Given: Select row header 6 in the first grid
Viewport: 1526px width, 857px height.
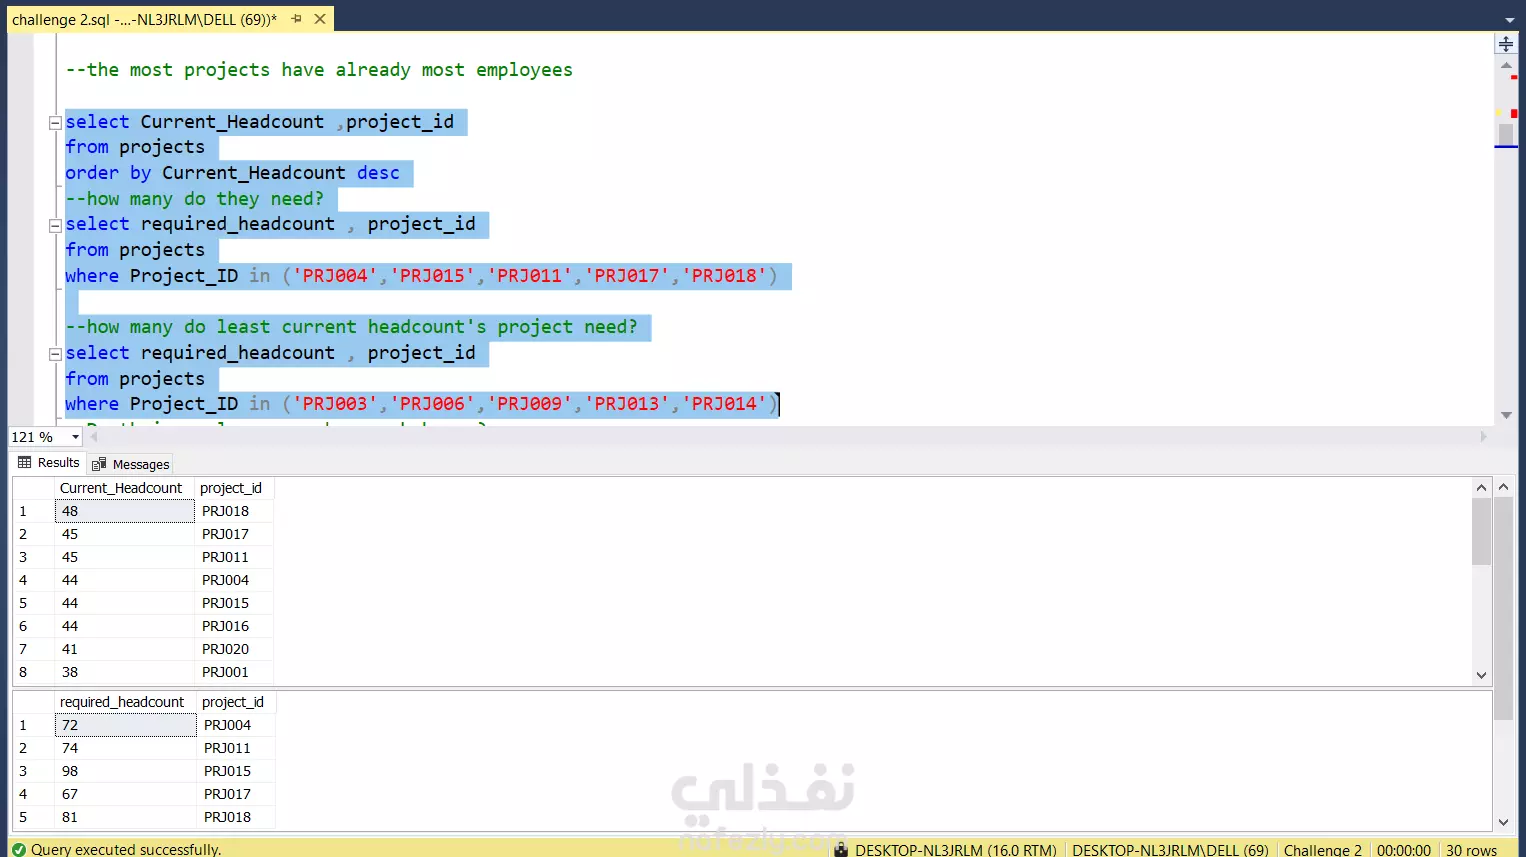Looking at the screenshot, I should point(33,626).
